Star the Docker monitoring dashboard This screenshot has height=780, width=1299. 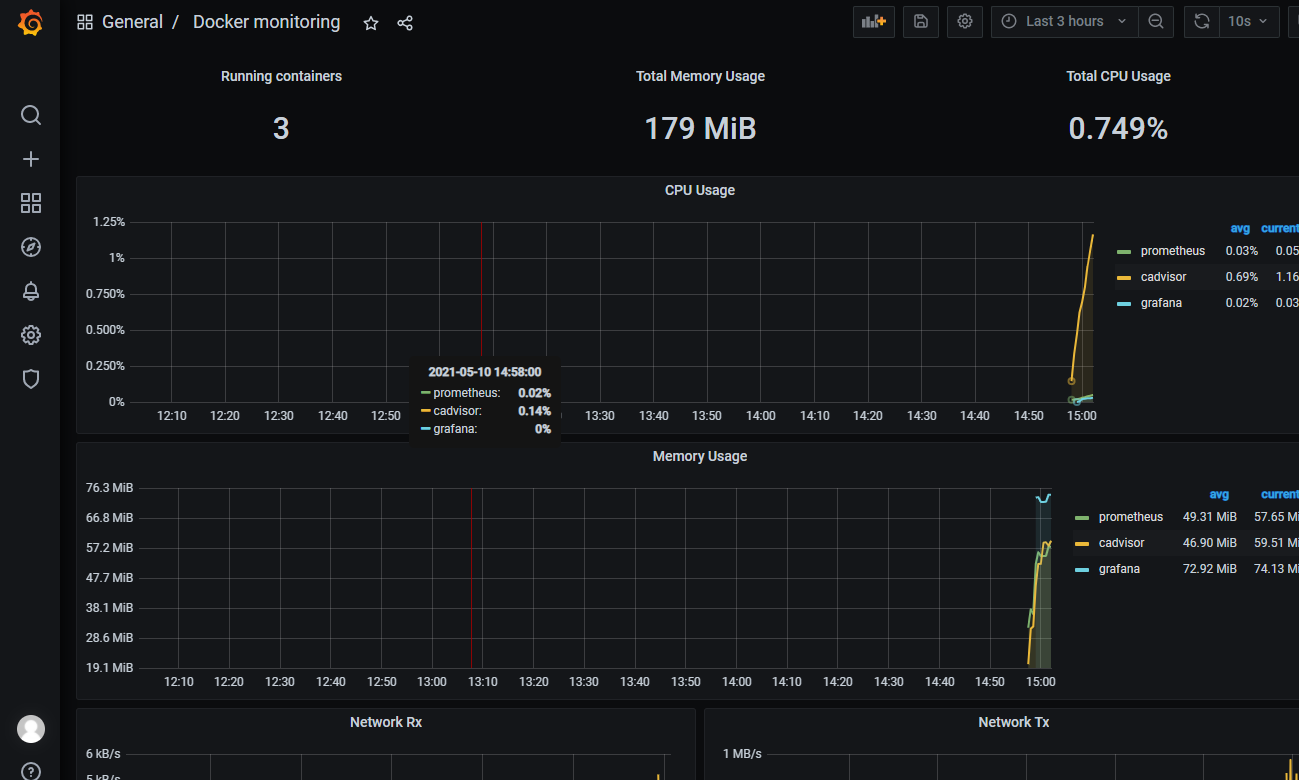(371, 23)
